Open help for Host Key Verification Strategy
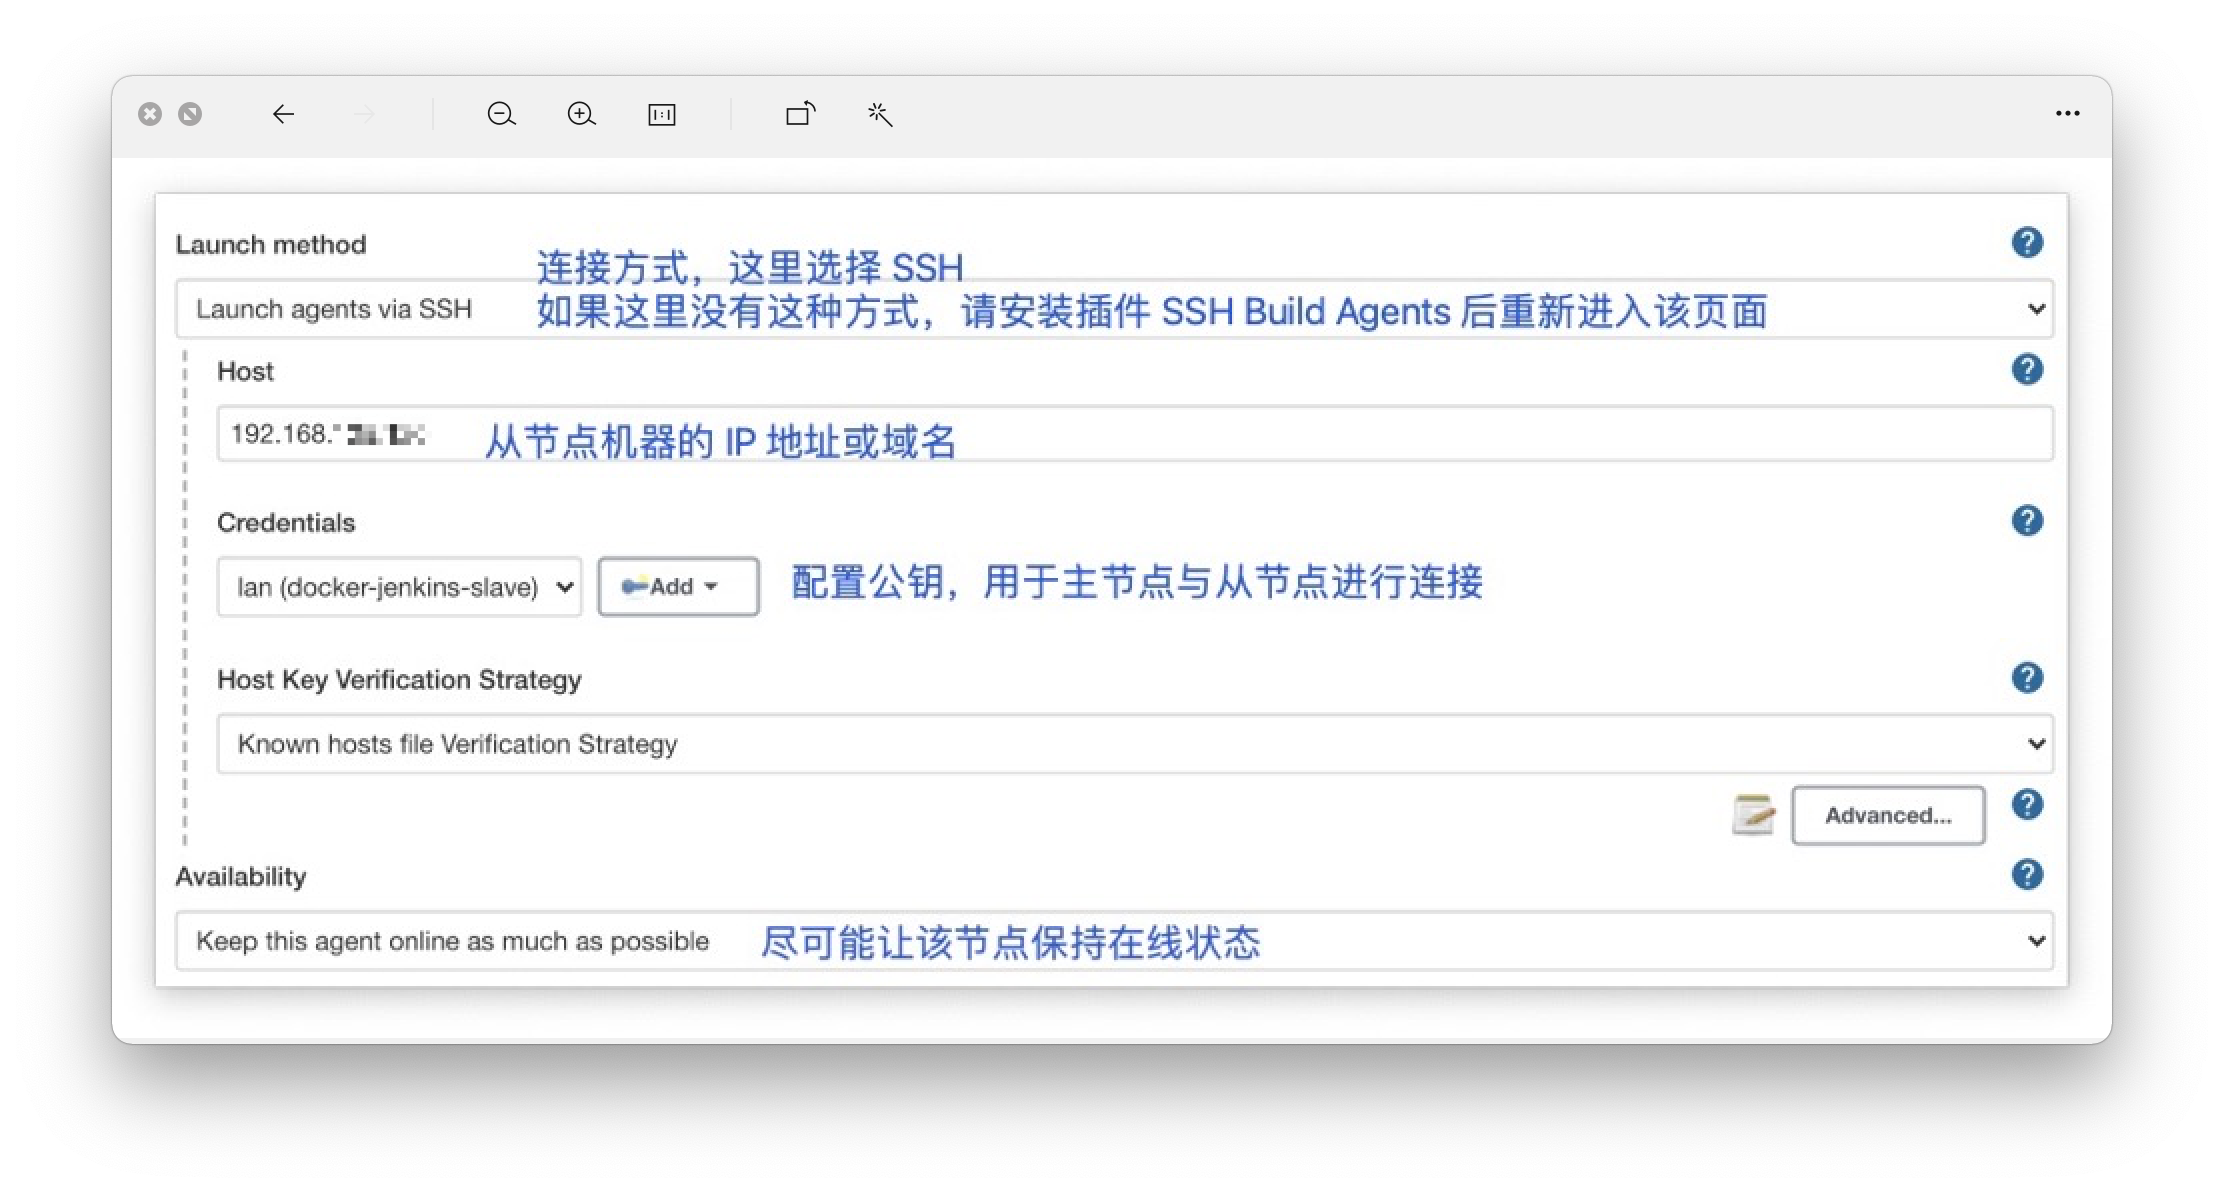The width and height of the screenshot is (2224, 1192). (2027, 678)
